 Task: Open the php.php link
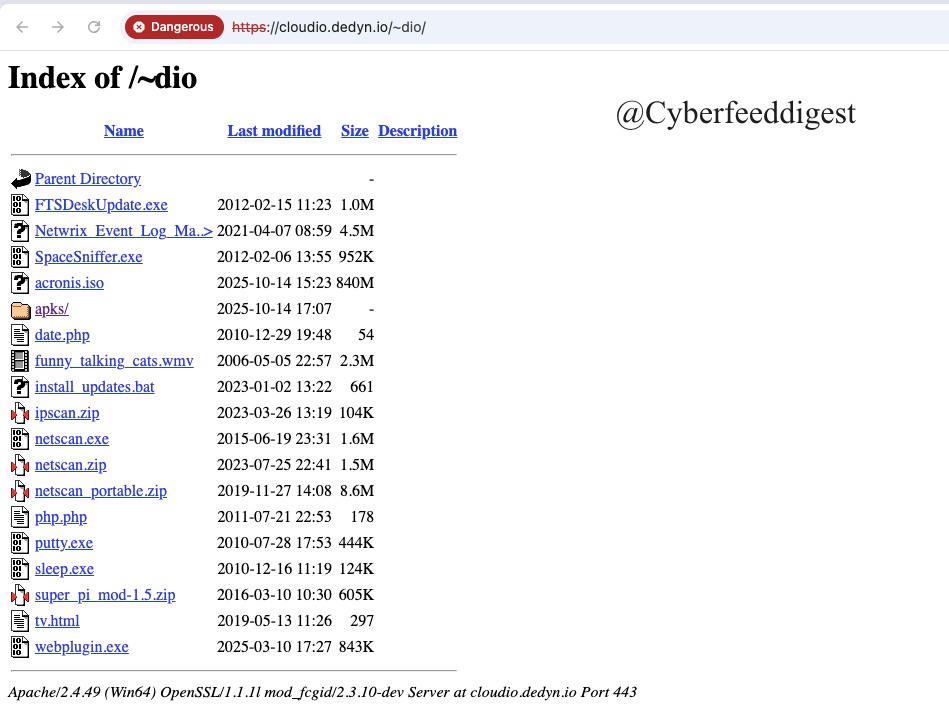[61, 517]
